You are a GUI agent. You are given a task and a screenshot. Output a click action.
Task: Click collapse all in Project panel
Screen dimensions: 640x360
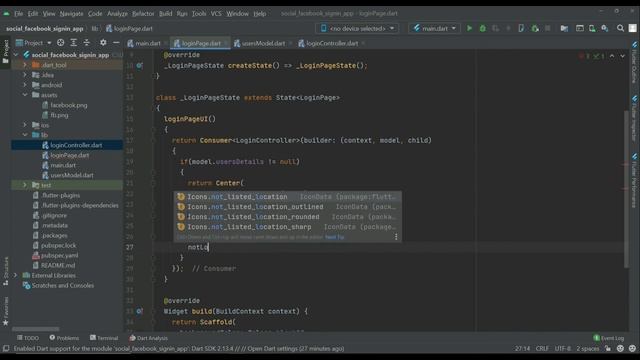[87, 42]
